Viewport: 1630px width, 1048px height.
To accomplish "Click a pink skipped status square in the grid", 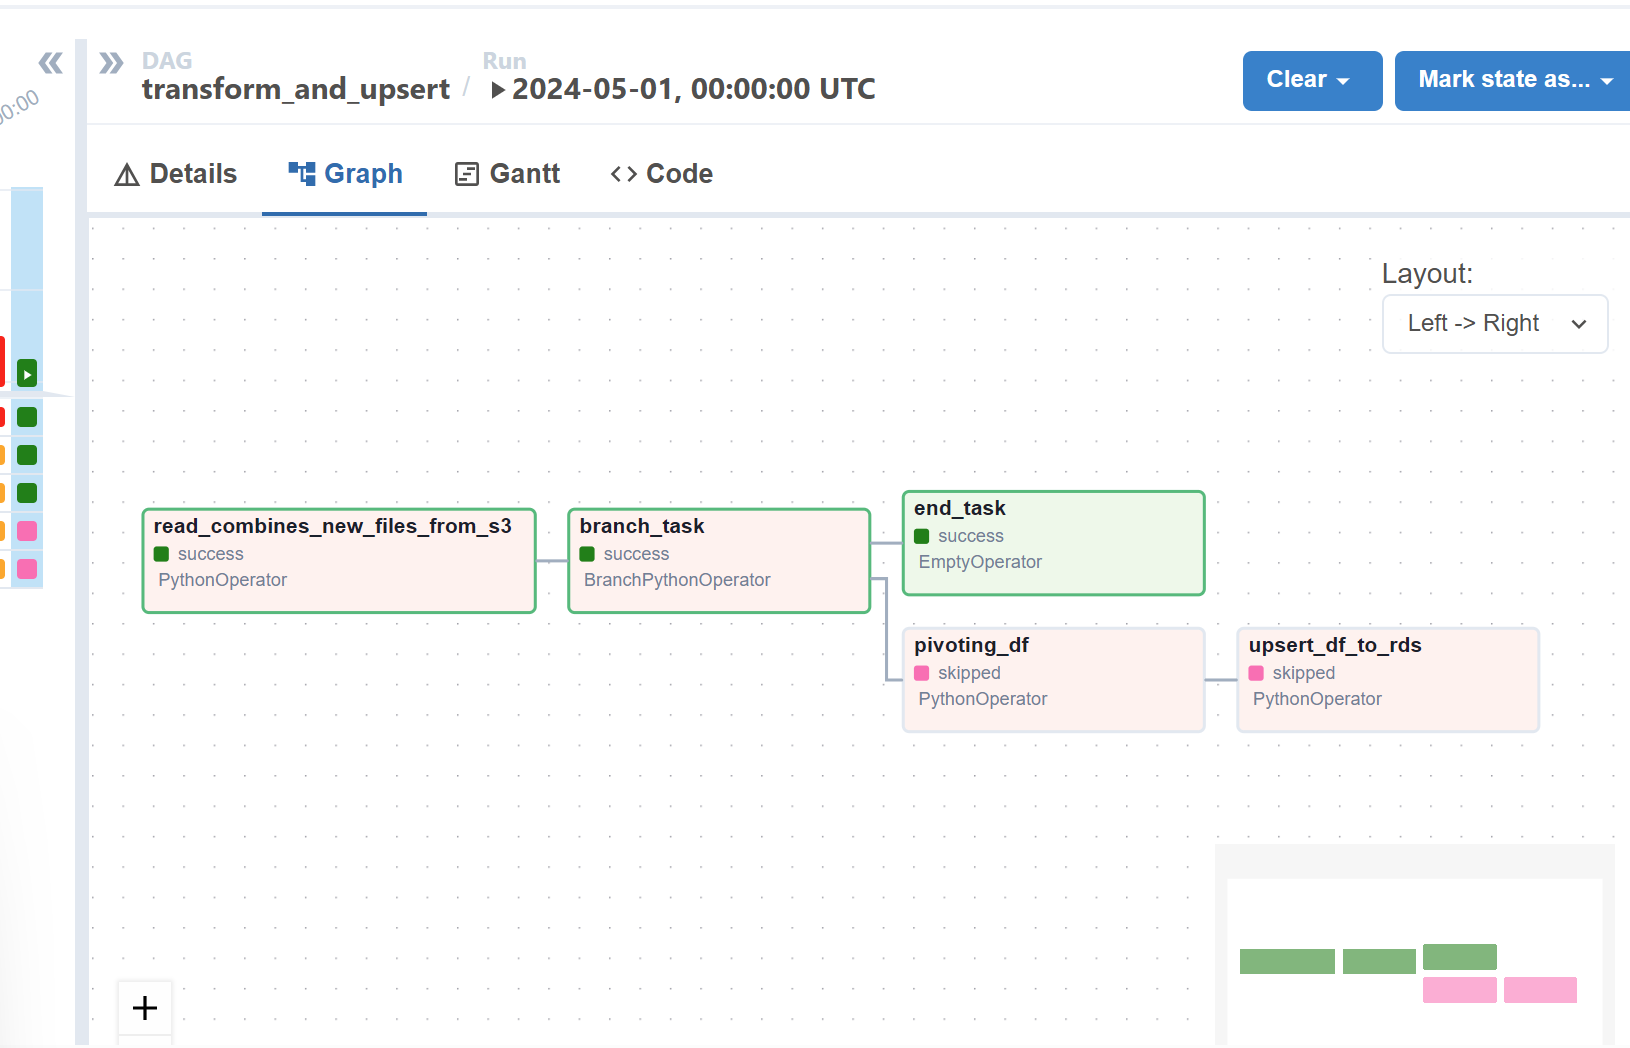I will (26, 532).
